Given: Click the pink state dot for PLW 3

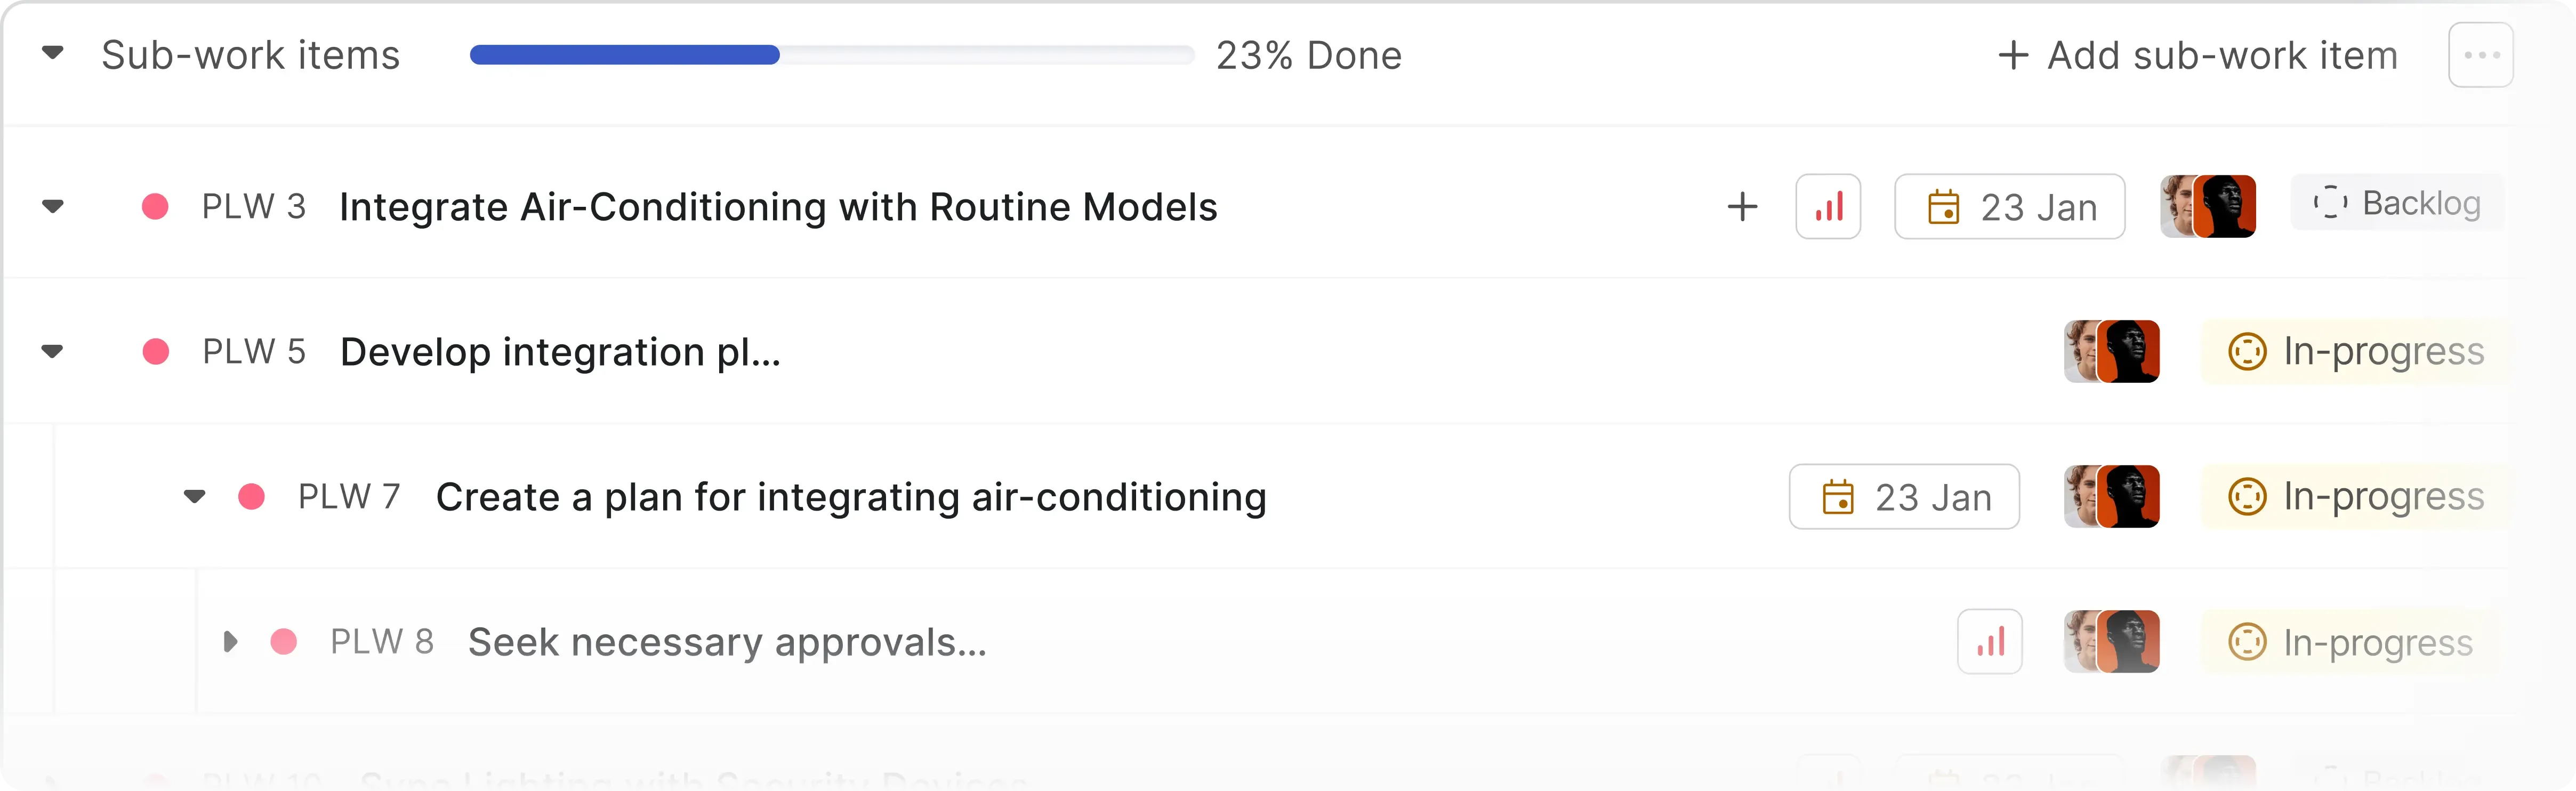Looking at the screenshot, I should pyautogui.click(x=155, y=207).
